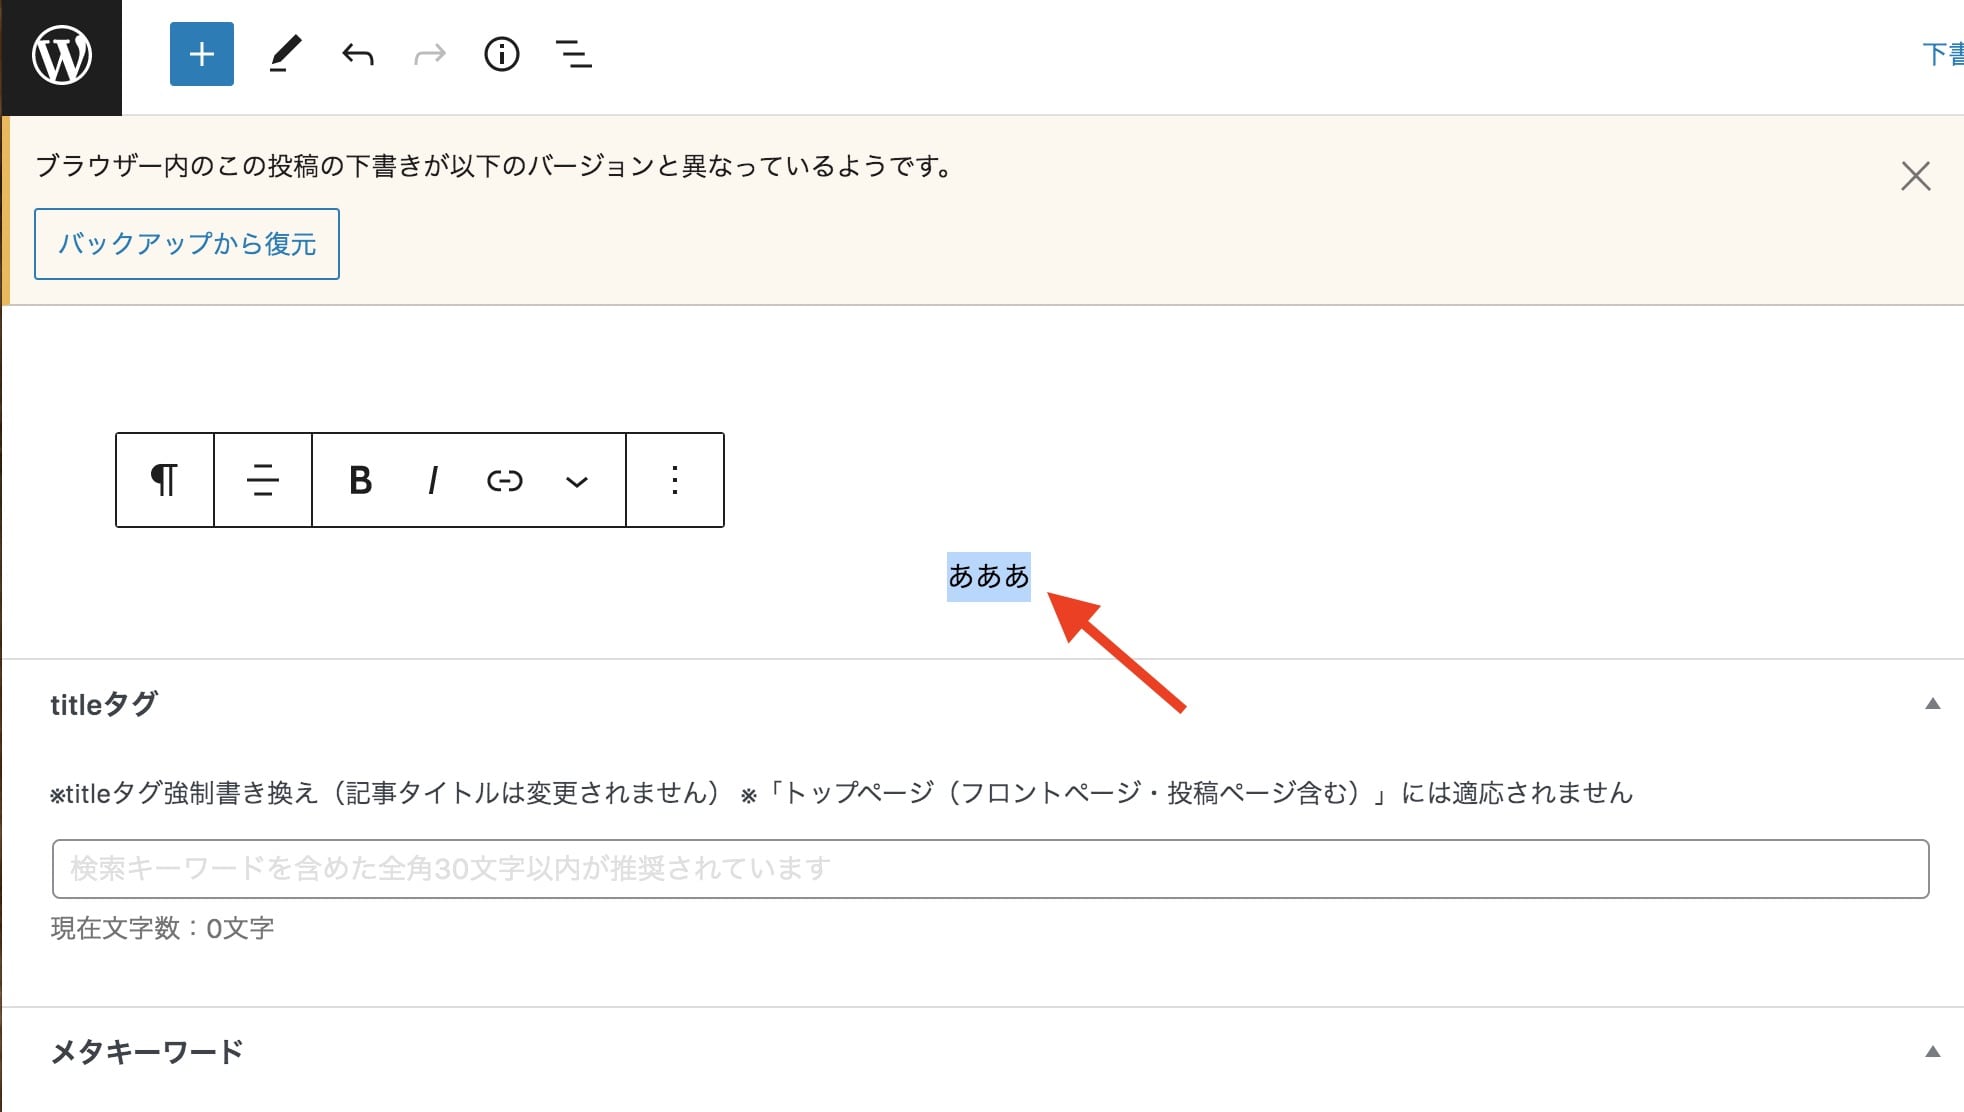Toggle bold formatting
This screenshot has width=1964, height=1112.
tap(361, 480)
